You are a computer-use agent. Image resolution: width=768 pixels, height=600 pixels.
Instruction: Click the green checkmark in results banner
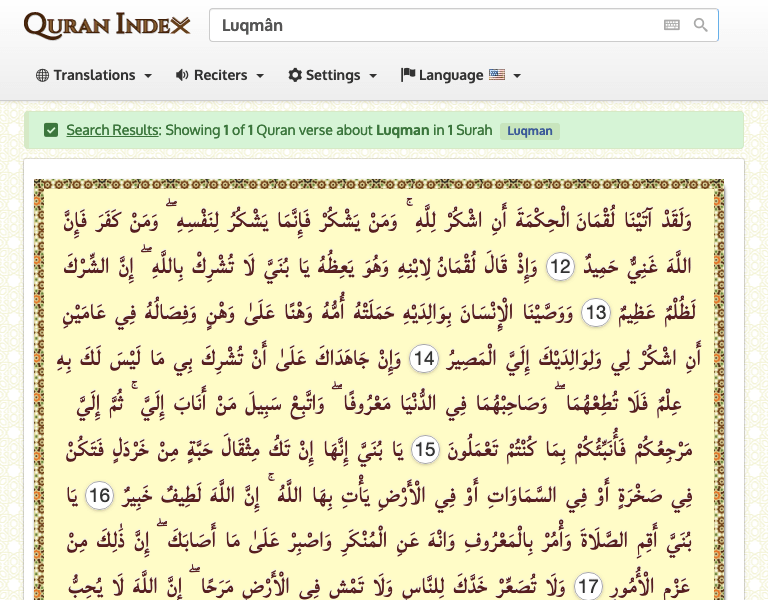point(51,130)
